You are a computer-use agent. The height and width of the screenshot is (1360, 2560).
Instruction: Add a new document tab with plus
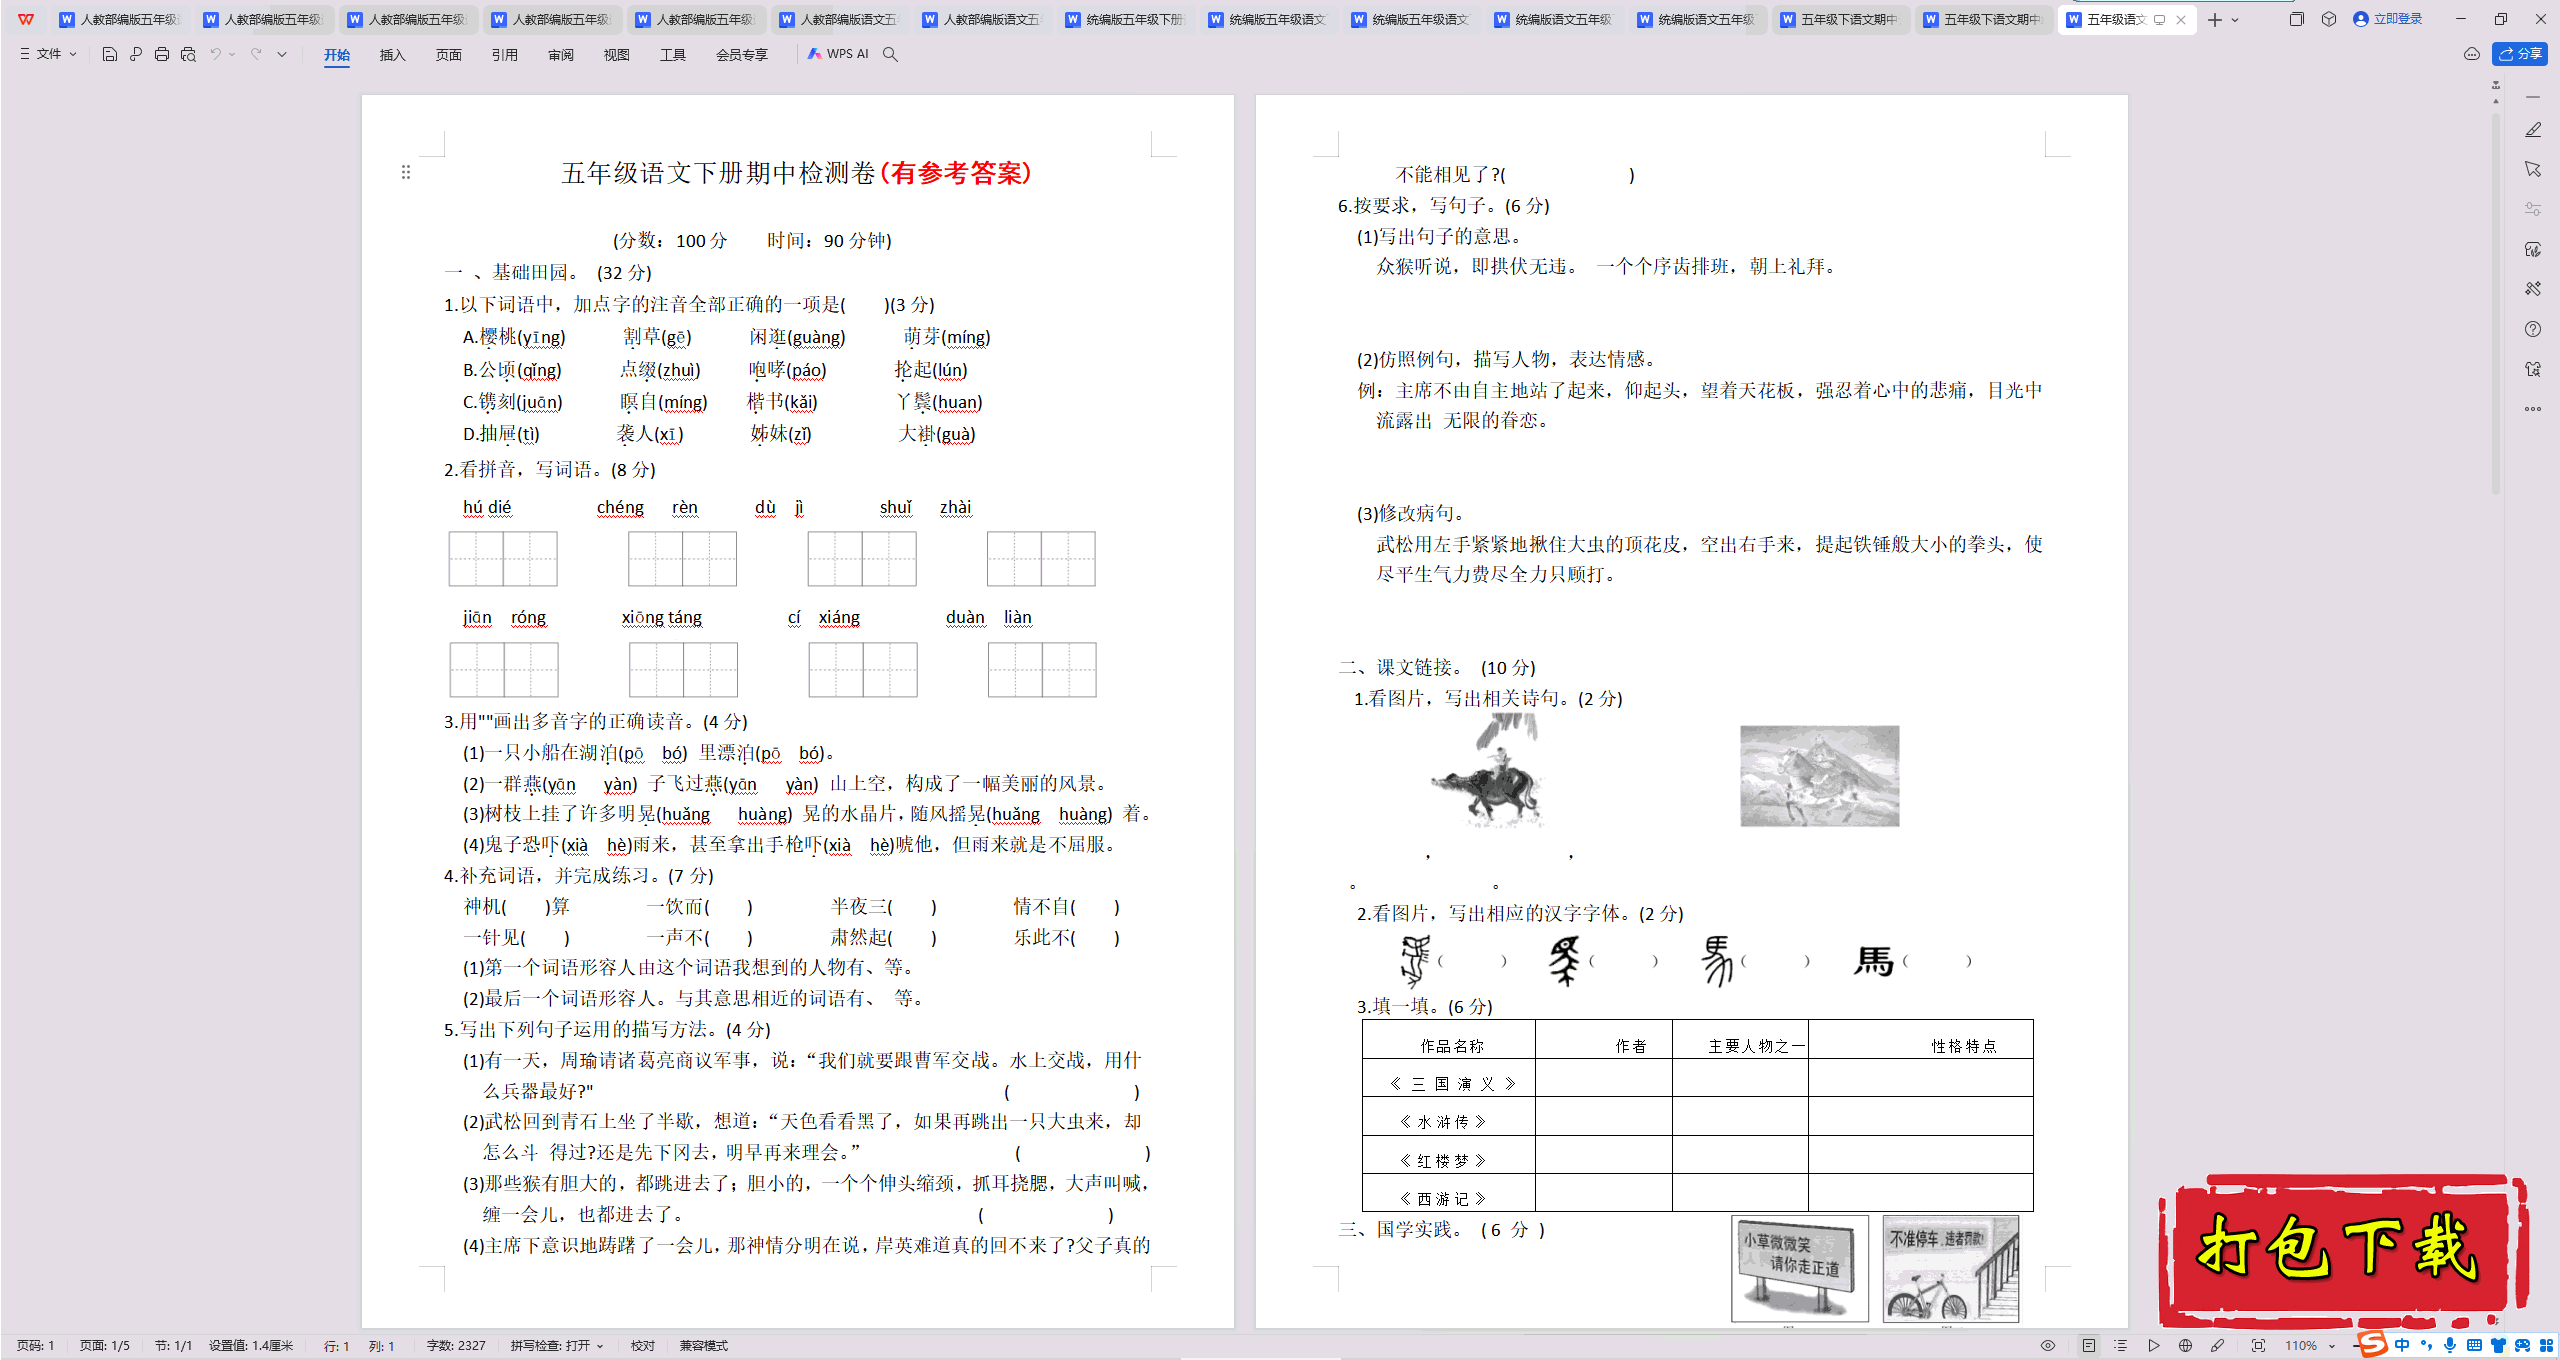click(x=2215, y=20)
